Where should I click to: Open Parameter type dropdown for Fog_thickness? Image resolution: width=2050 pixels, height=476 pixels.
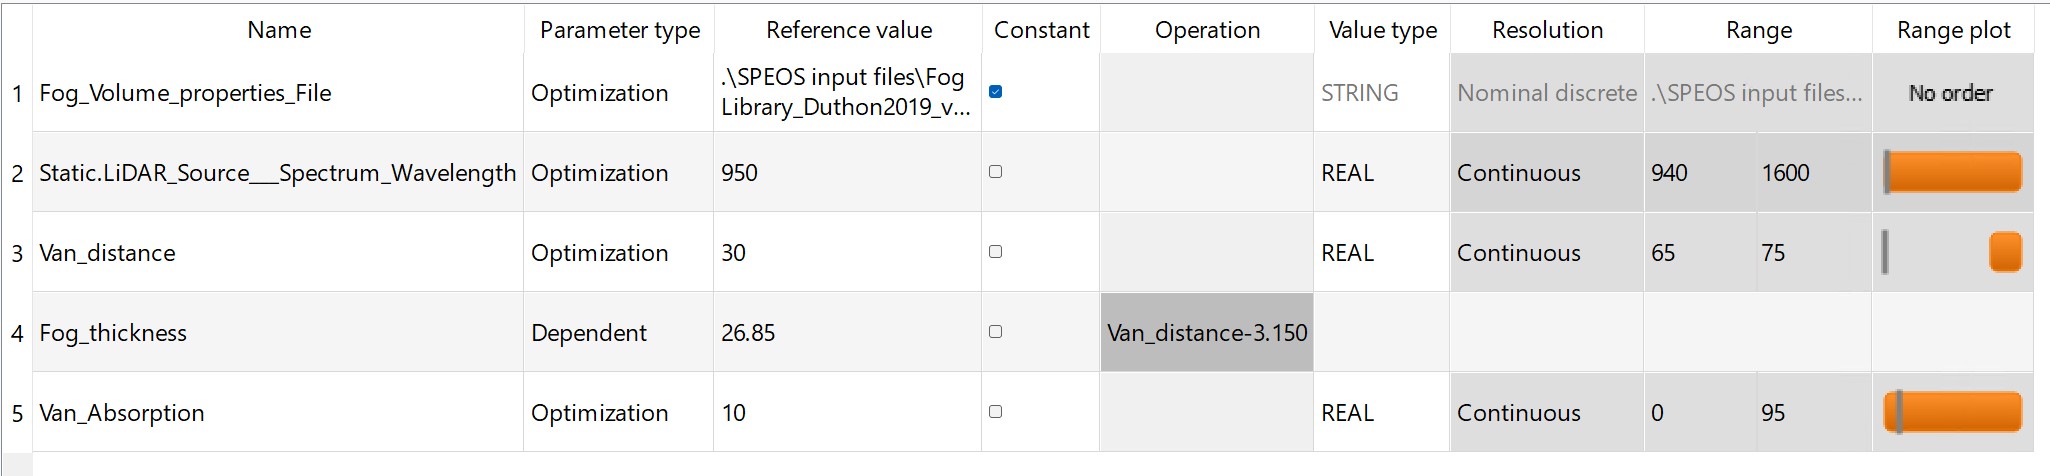pos(618,332)
